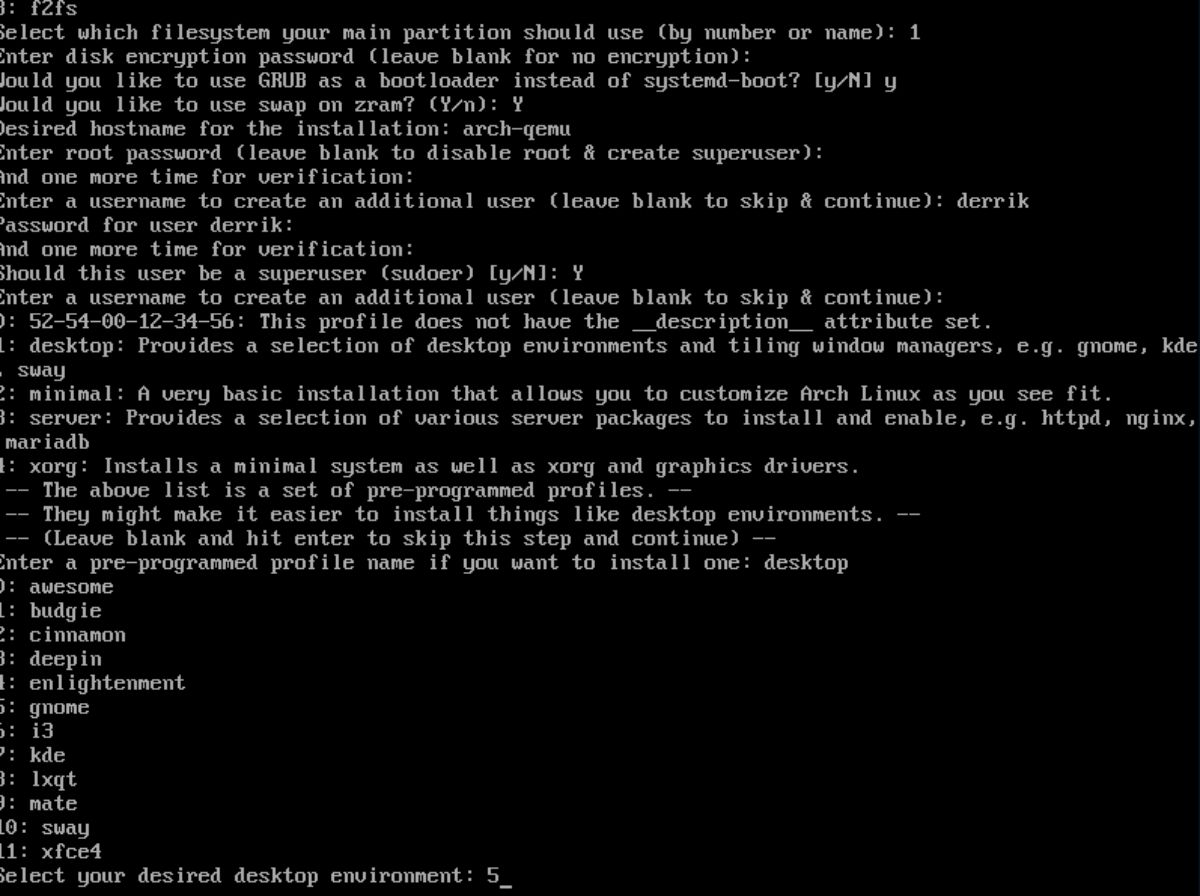Screen dimensions: 1200x896
Task: Select the enlightenment entry
Action: coord(93,683)
